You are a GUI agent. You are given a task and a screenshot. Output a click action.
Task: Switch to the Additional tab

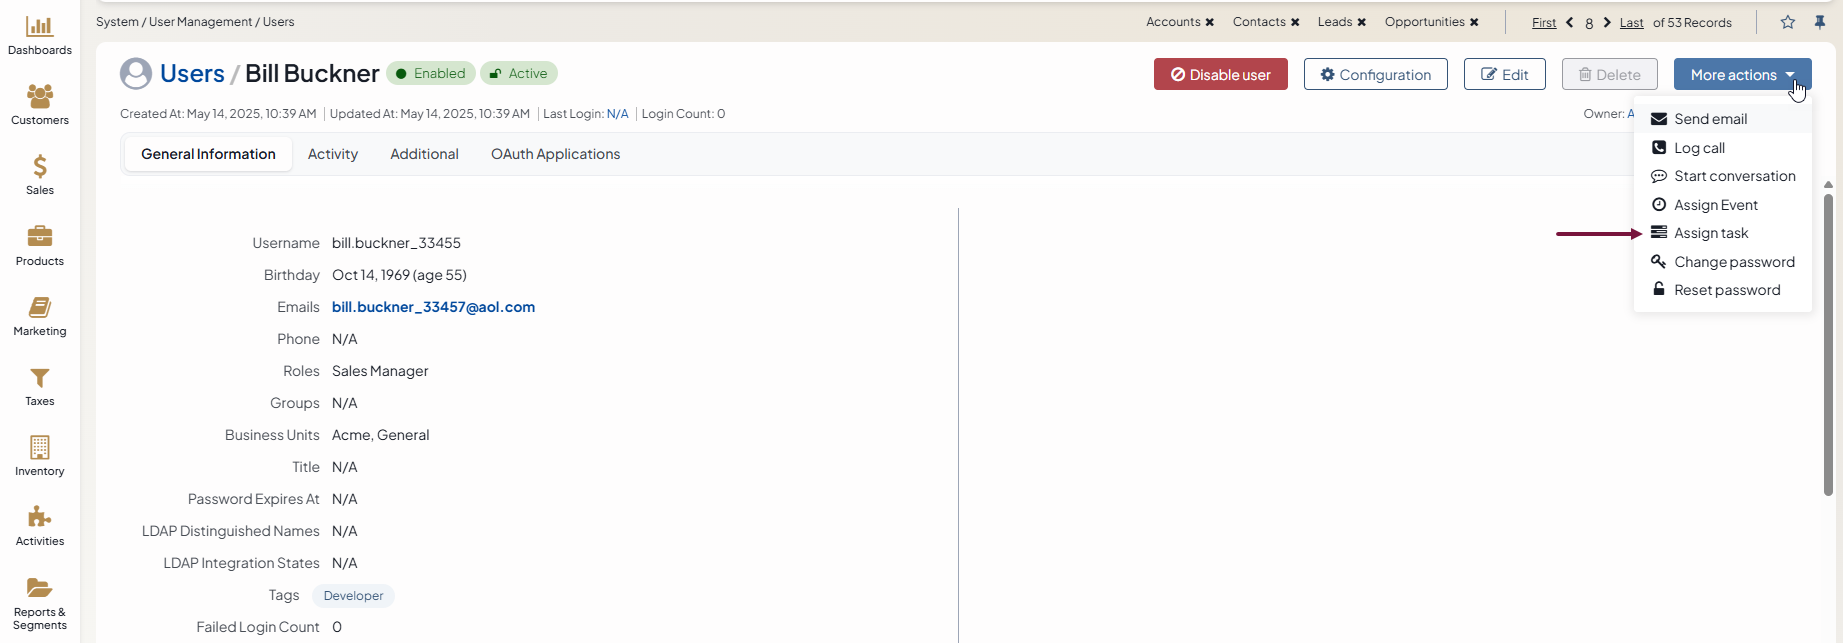(424, 154)
